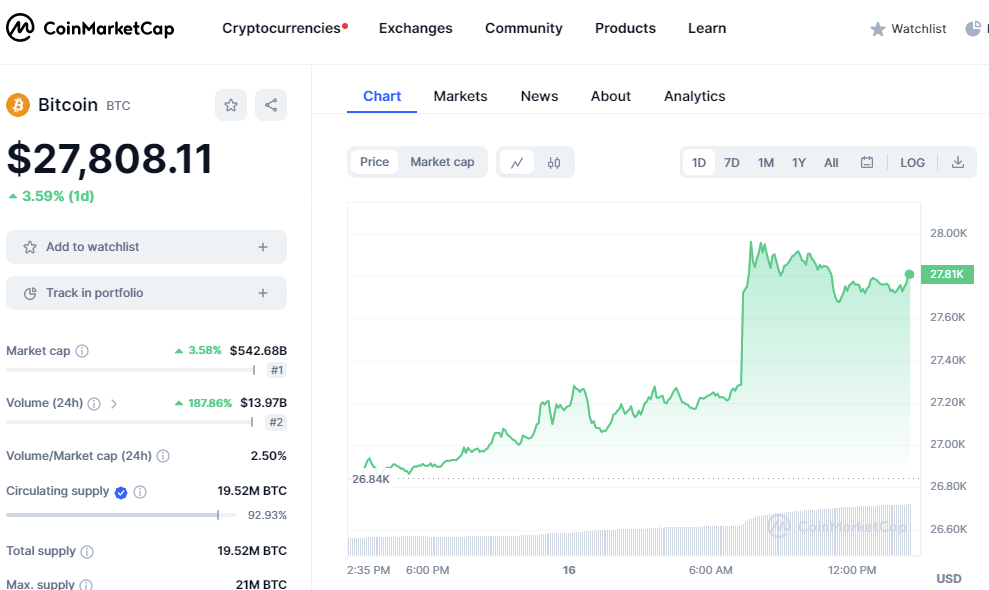
Task: Click the Circulating supply progress bar
Action: tap(121, 515)
